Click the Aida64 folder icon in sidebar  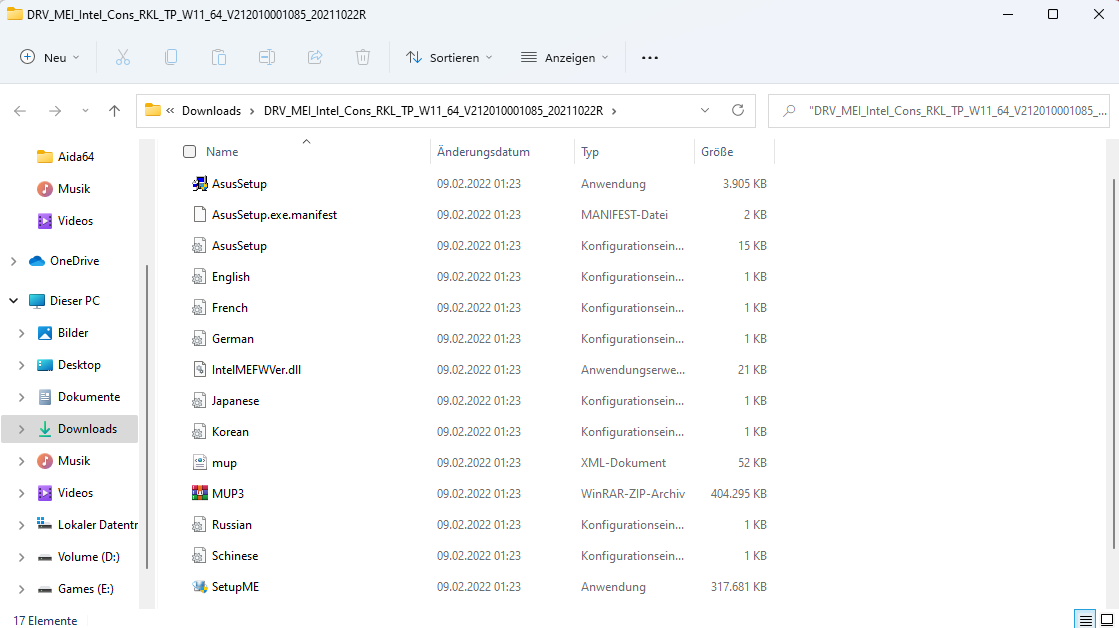pyautogui.click(x=45, y=156)
